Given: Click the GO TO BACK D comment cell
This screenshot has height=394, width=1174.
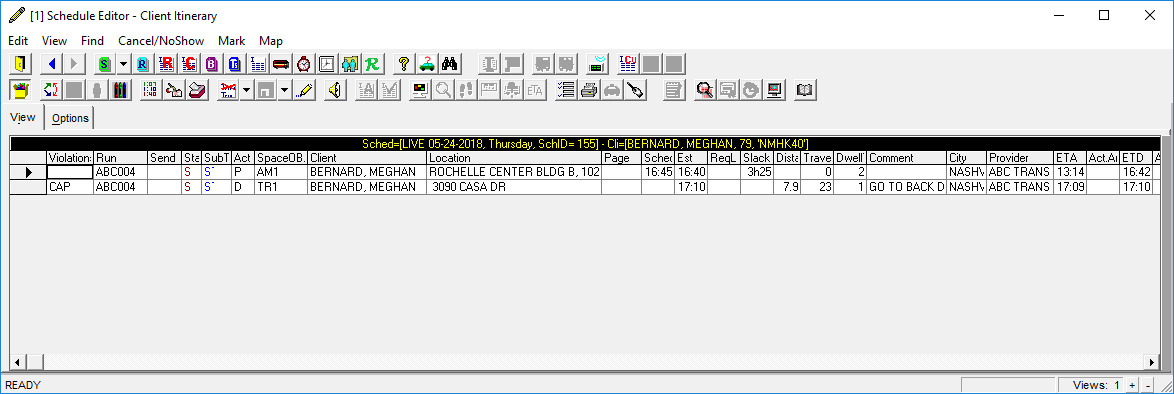Looking at the screenshot, I should (x=907, y=187).
